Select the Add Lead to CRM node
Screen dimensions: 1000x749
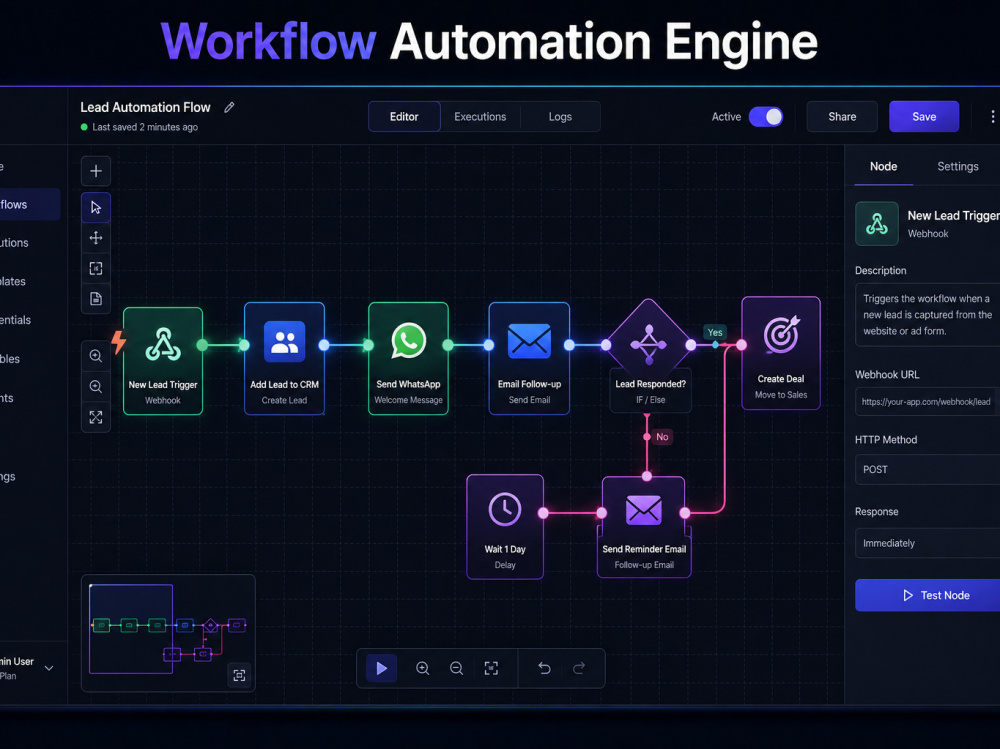click(x=284, y=359)
